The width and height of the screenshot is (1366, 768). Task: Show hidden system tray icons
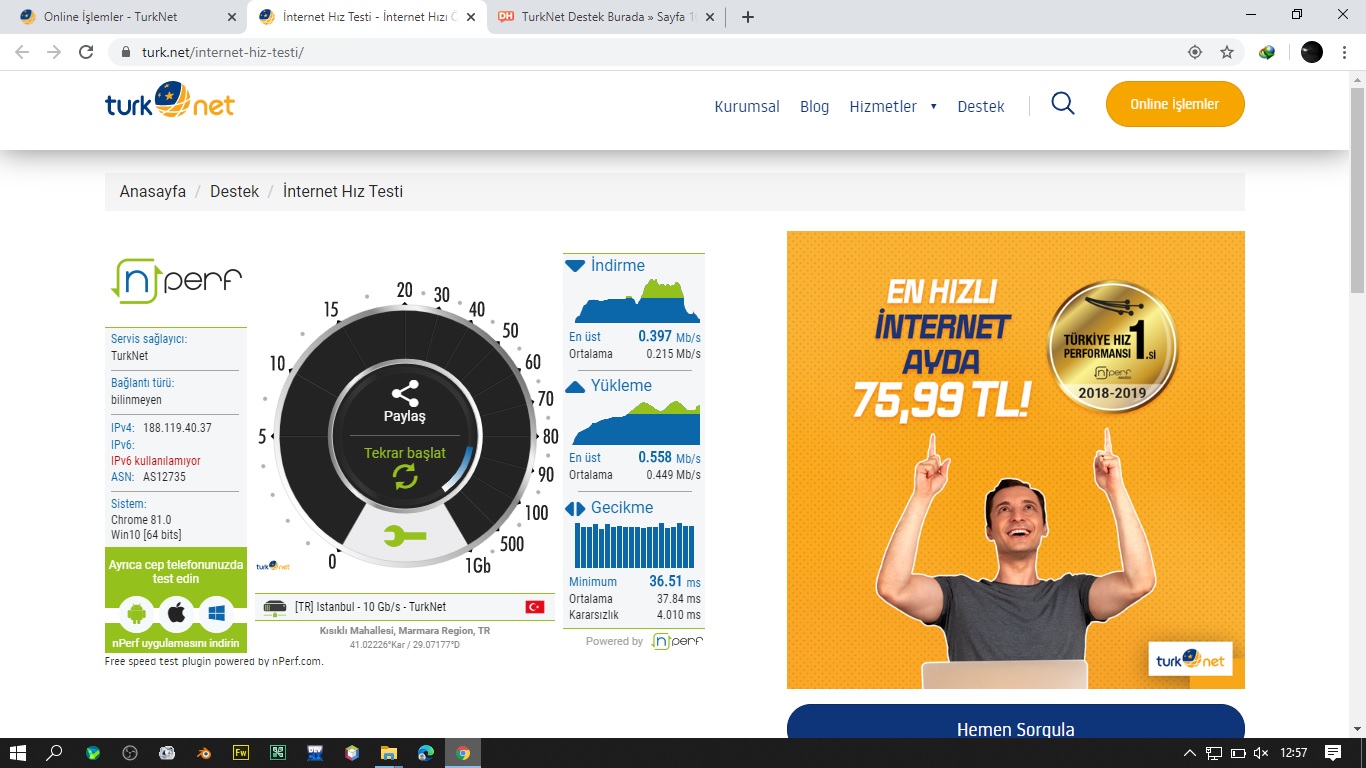pos(1190,753)
